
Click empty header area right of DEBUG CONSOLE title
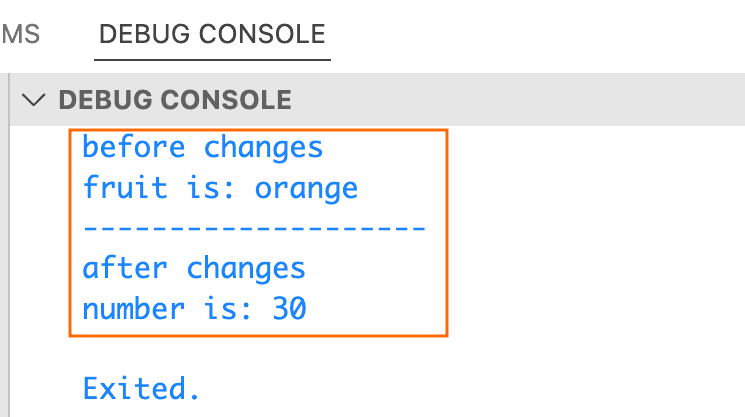[520, 99]
